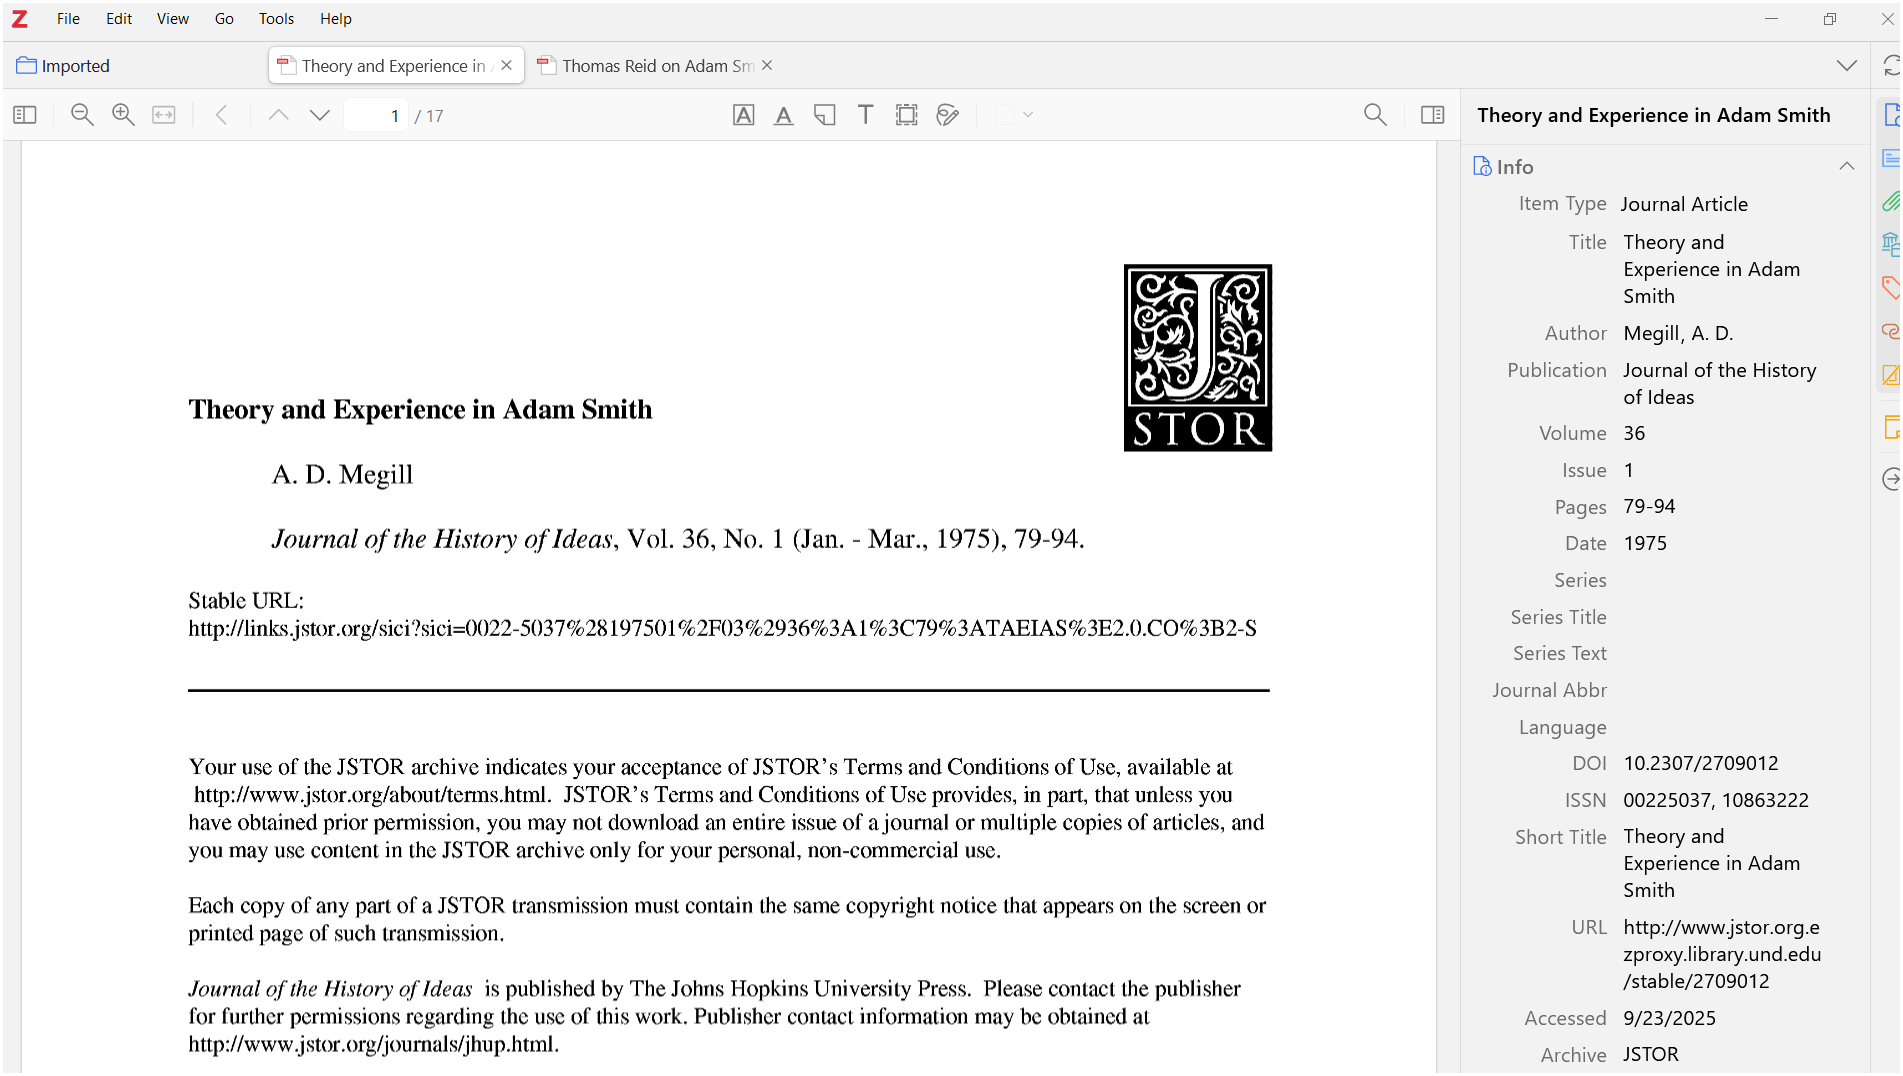
Task: Open the Go menu
Action: [x=224, y=19]
